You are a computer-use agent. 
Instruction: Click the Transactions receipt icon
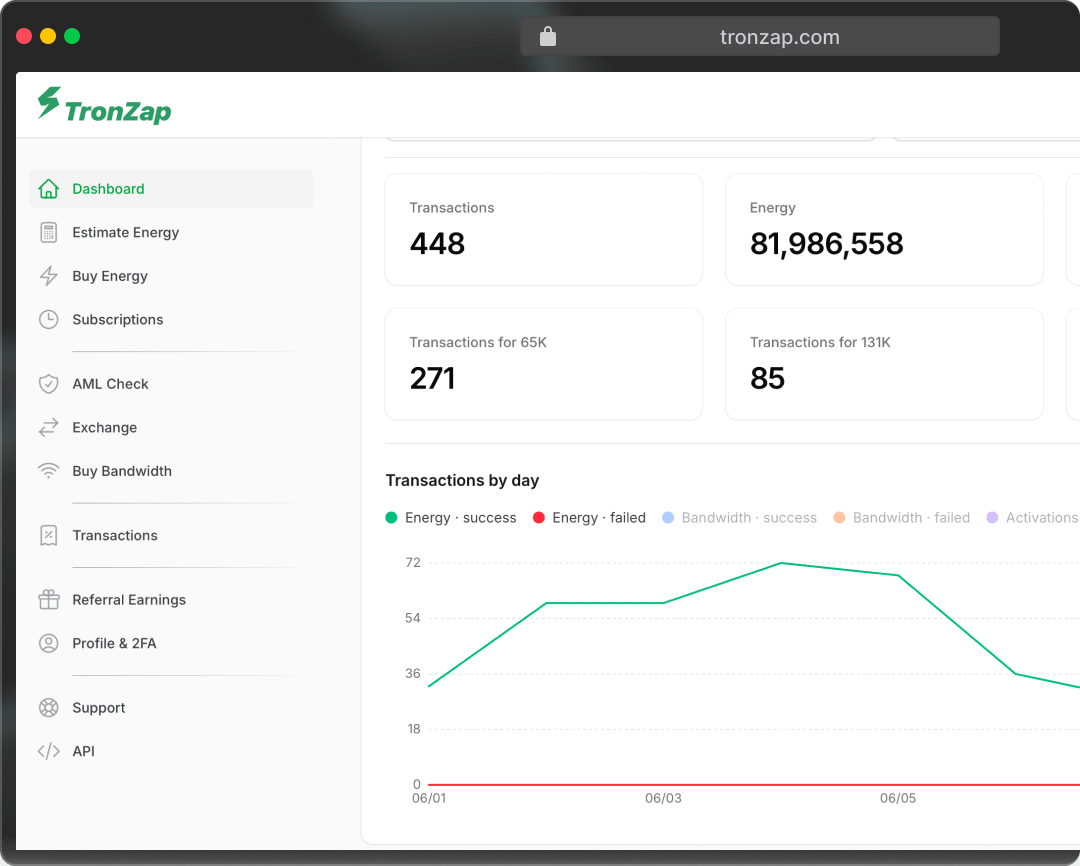[x=48, y=535]
